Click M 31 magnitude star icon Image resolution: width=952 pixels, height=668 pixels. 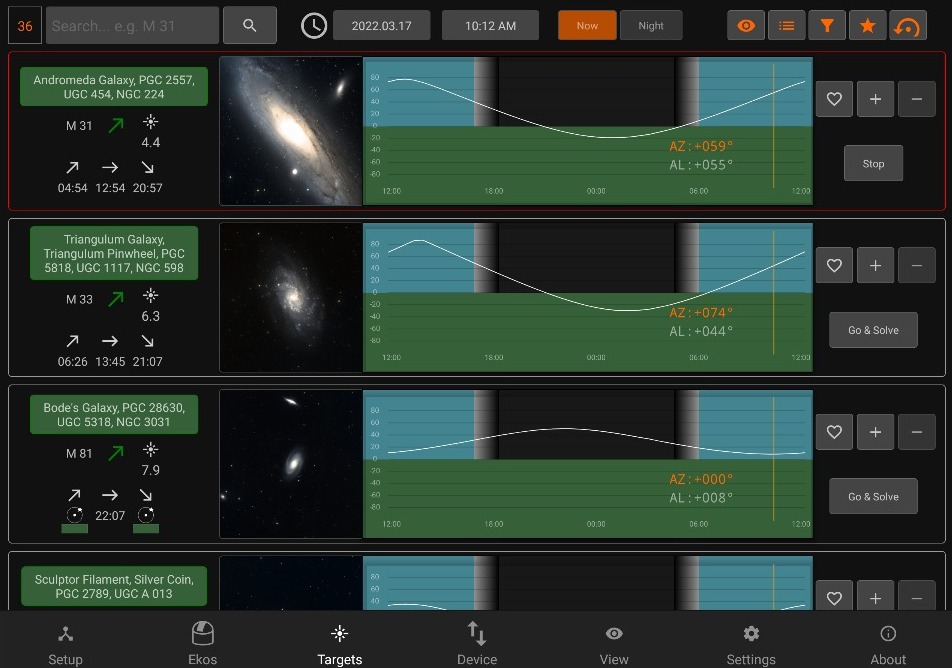pos(151,122)
